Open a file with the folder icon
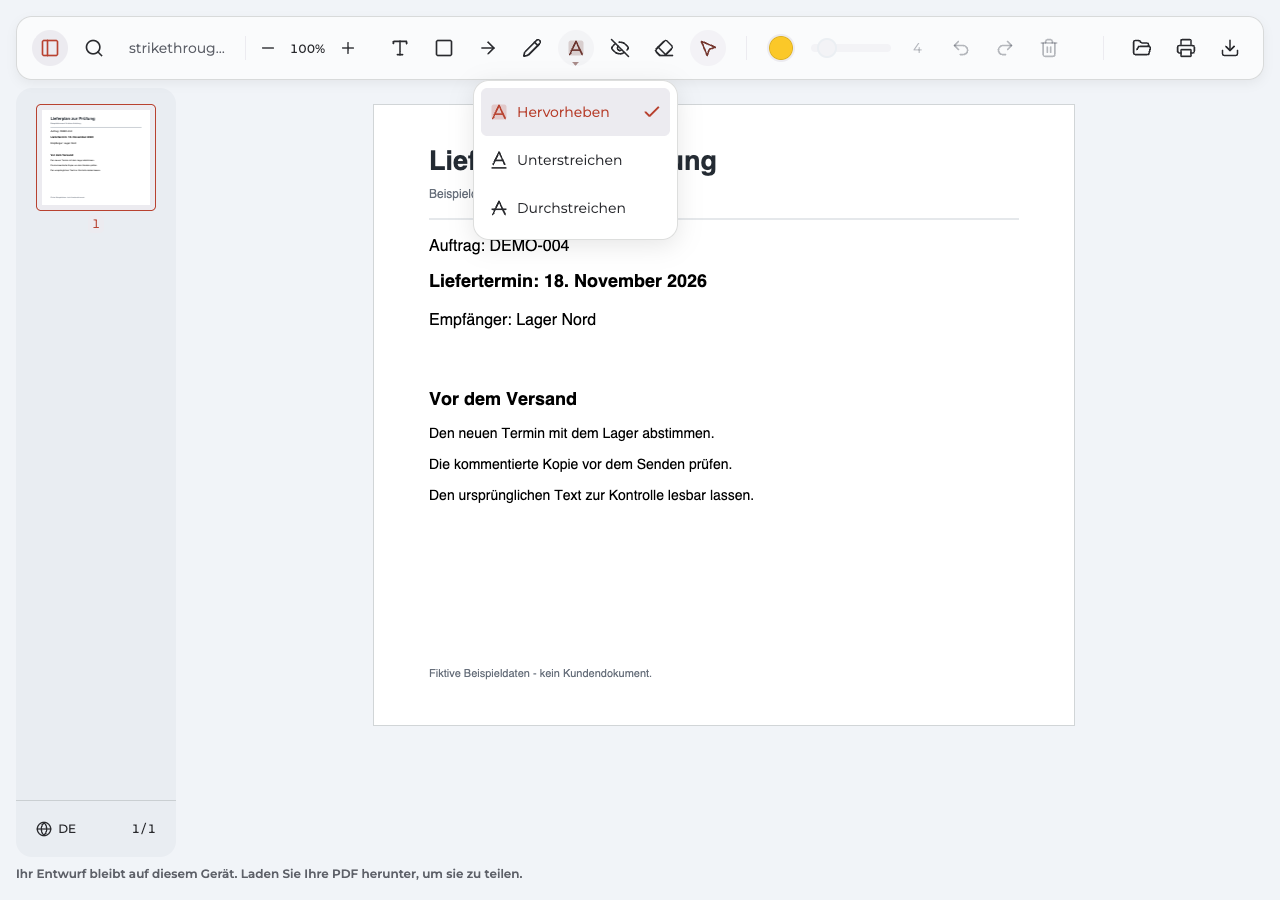 [1142, 48]
